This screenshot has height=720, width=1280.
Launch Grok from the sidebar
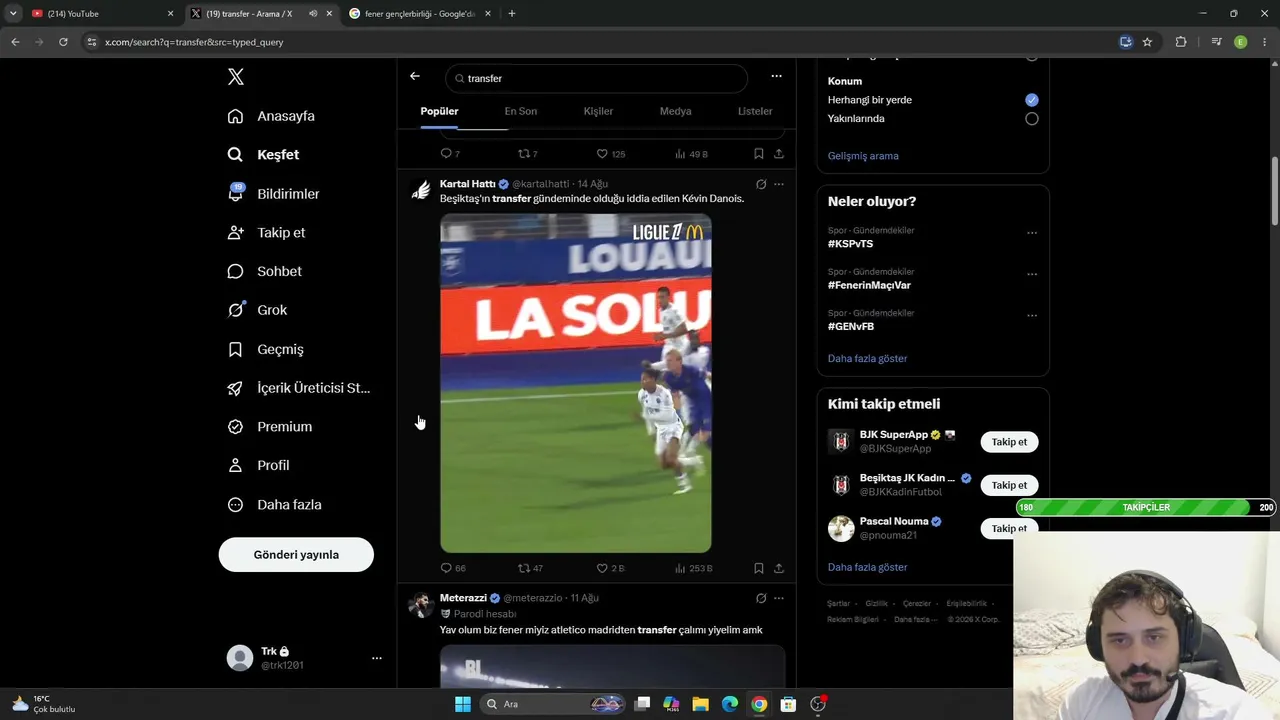(x=257, y=310)
